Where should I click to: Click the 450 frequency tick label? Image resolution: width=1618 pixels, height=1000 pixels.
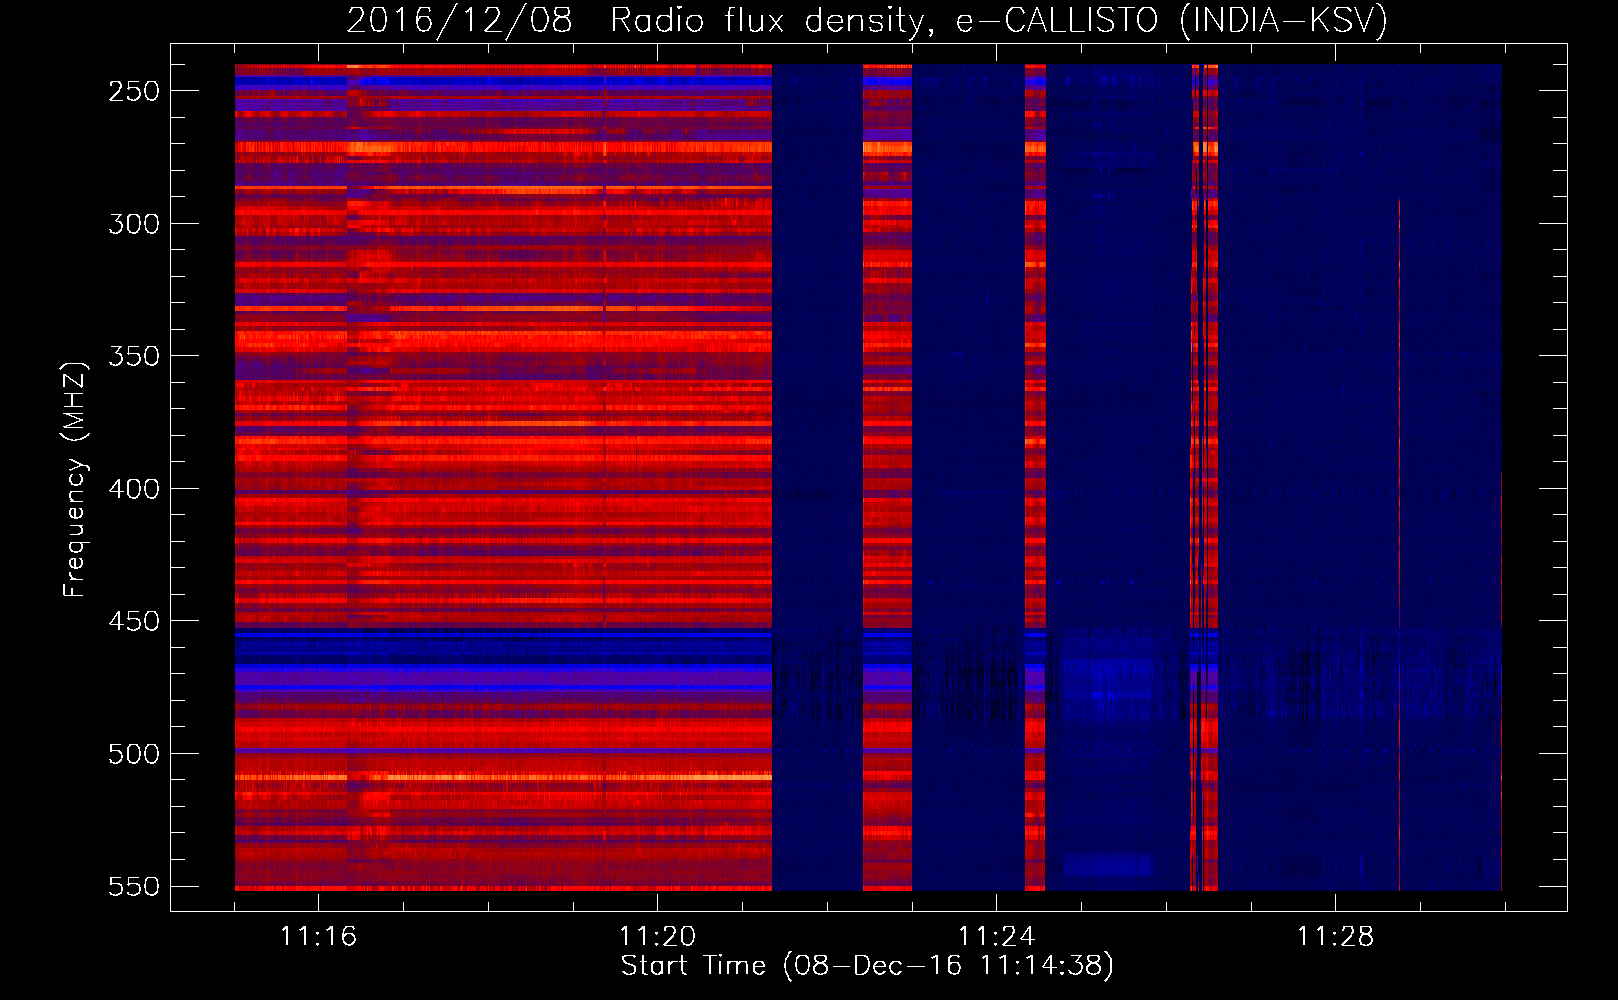[134, 621]
